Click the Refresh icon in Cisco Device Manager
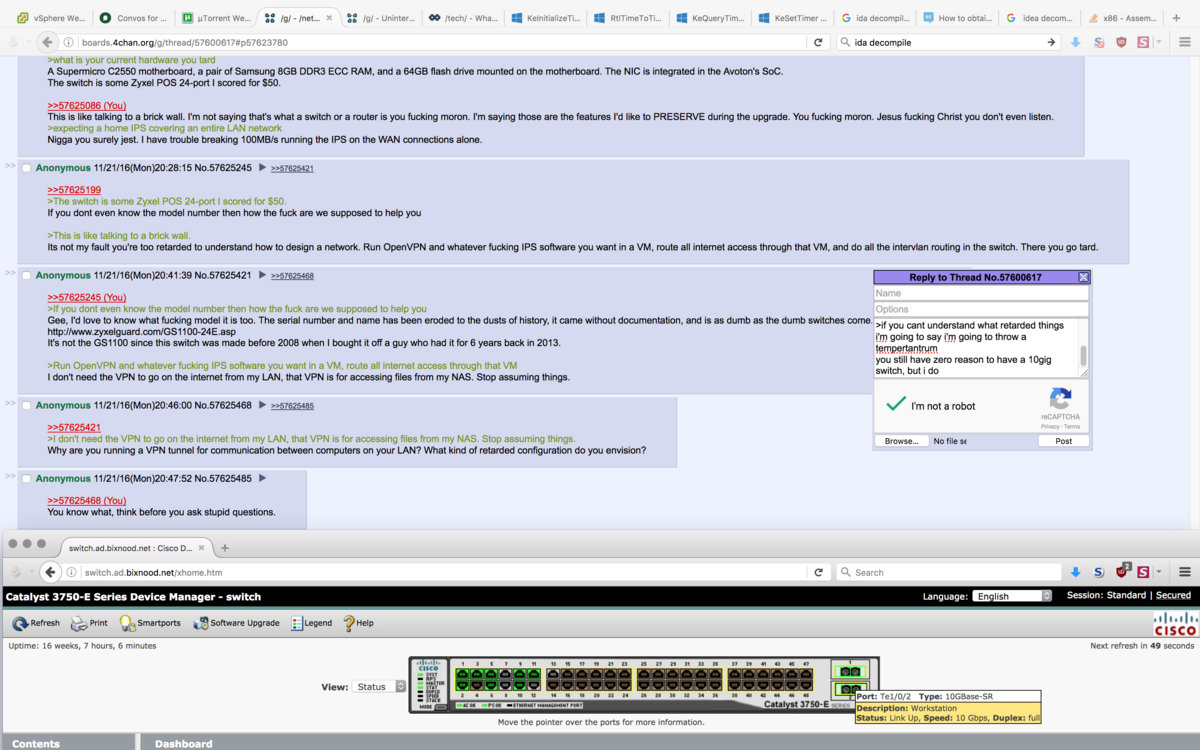Image resolution: width=1200 pixels, height=750 pixels. point(20,623)
